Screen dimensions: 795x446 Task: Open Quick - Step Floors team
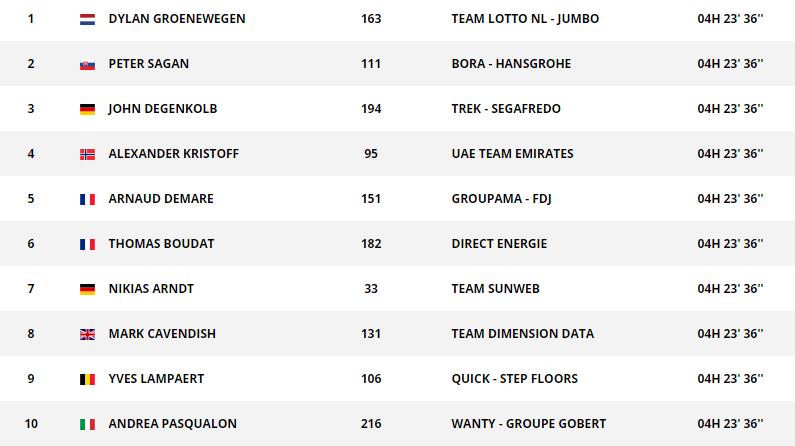coord(516,379)
